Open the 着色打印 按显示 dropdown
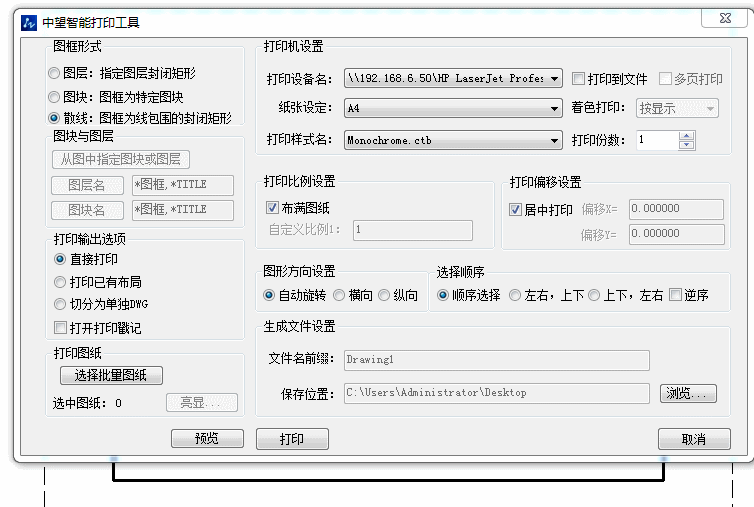Screen dimensions: 754x507 (677, 108)
